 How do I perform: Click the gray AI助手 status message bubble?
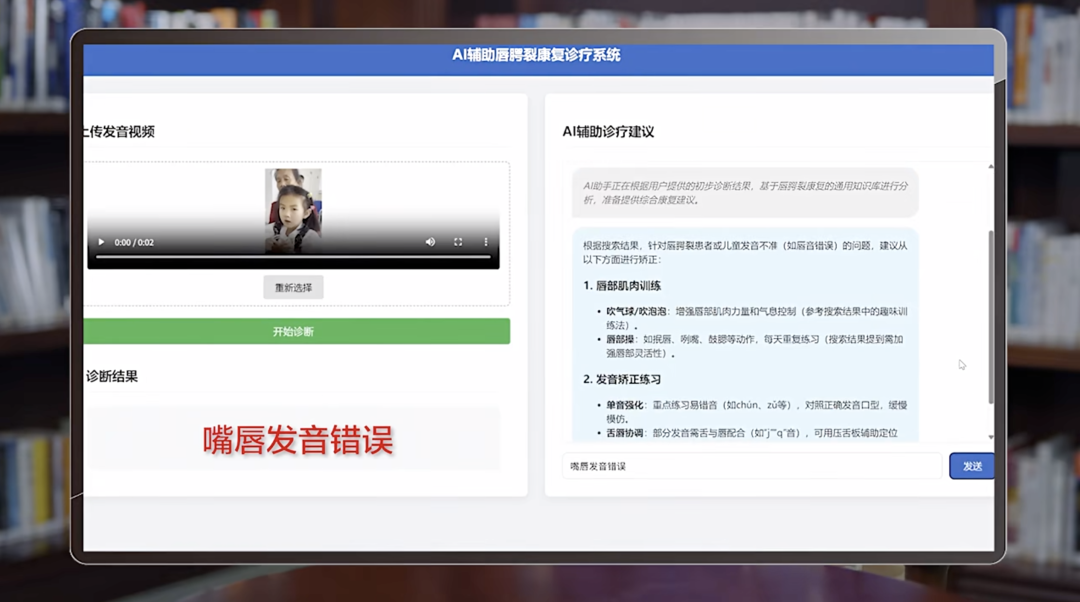pyautogui.click(x=745, y=193)
